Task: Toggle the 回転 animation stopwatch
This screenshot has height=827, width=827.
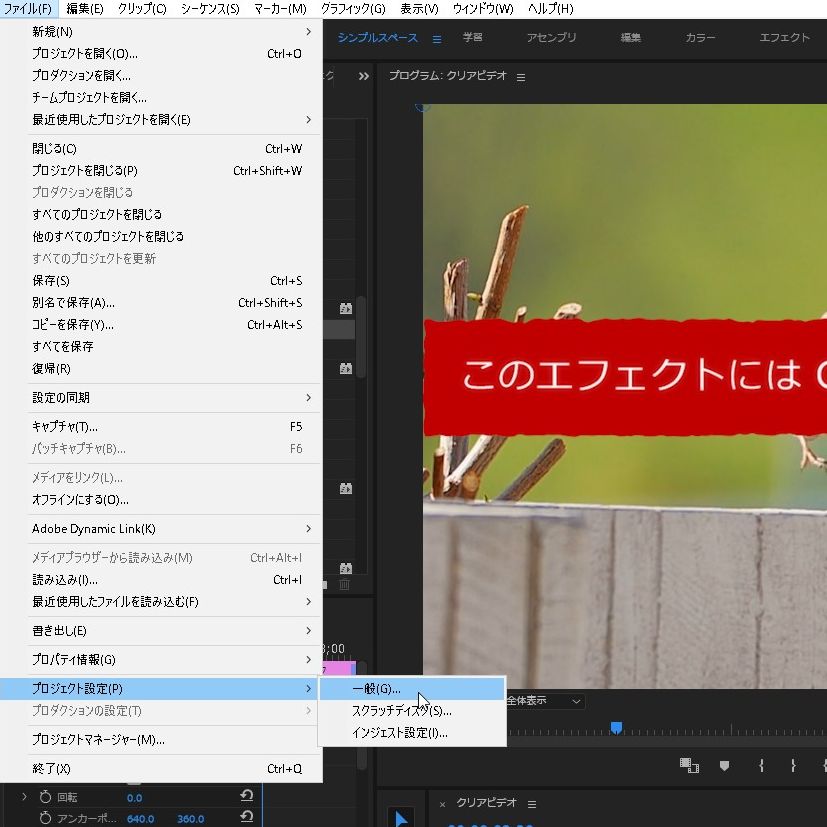Action: [45, 797]
